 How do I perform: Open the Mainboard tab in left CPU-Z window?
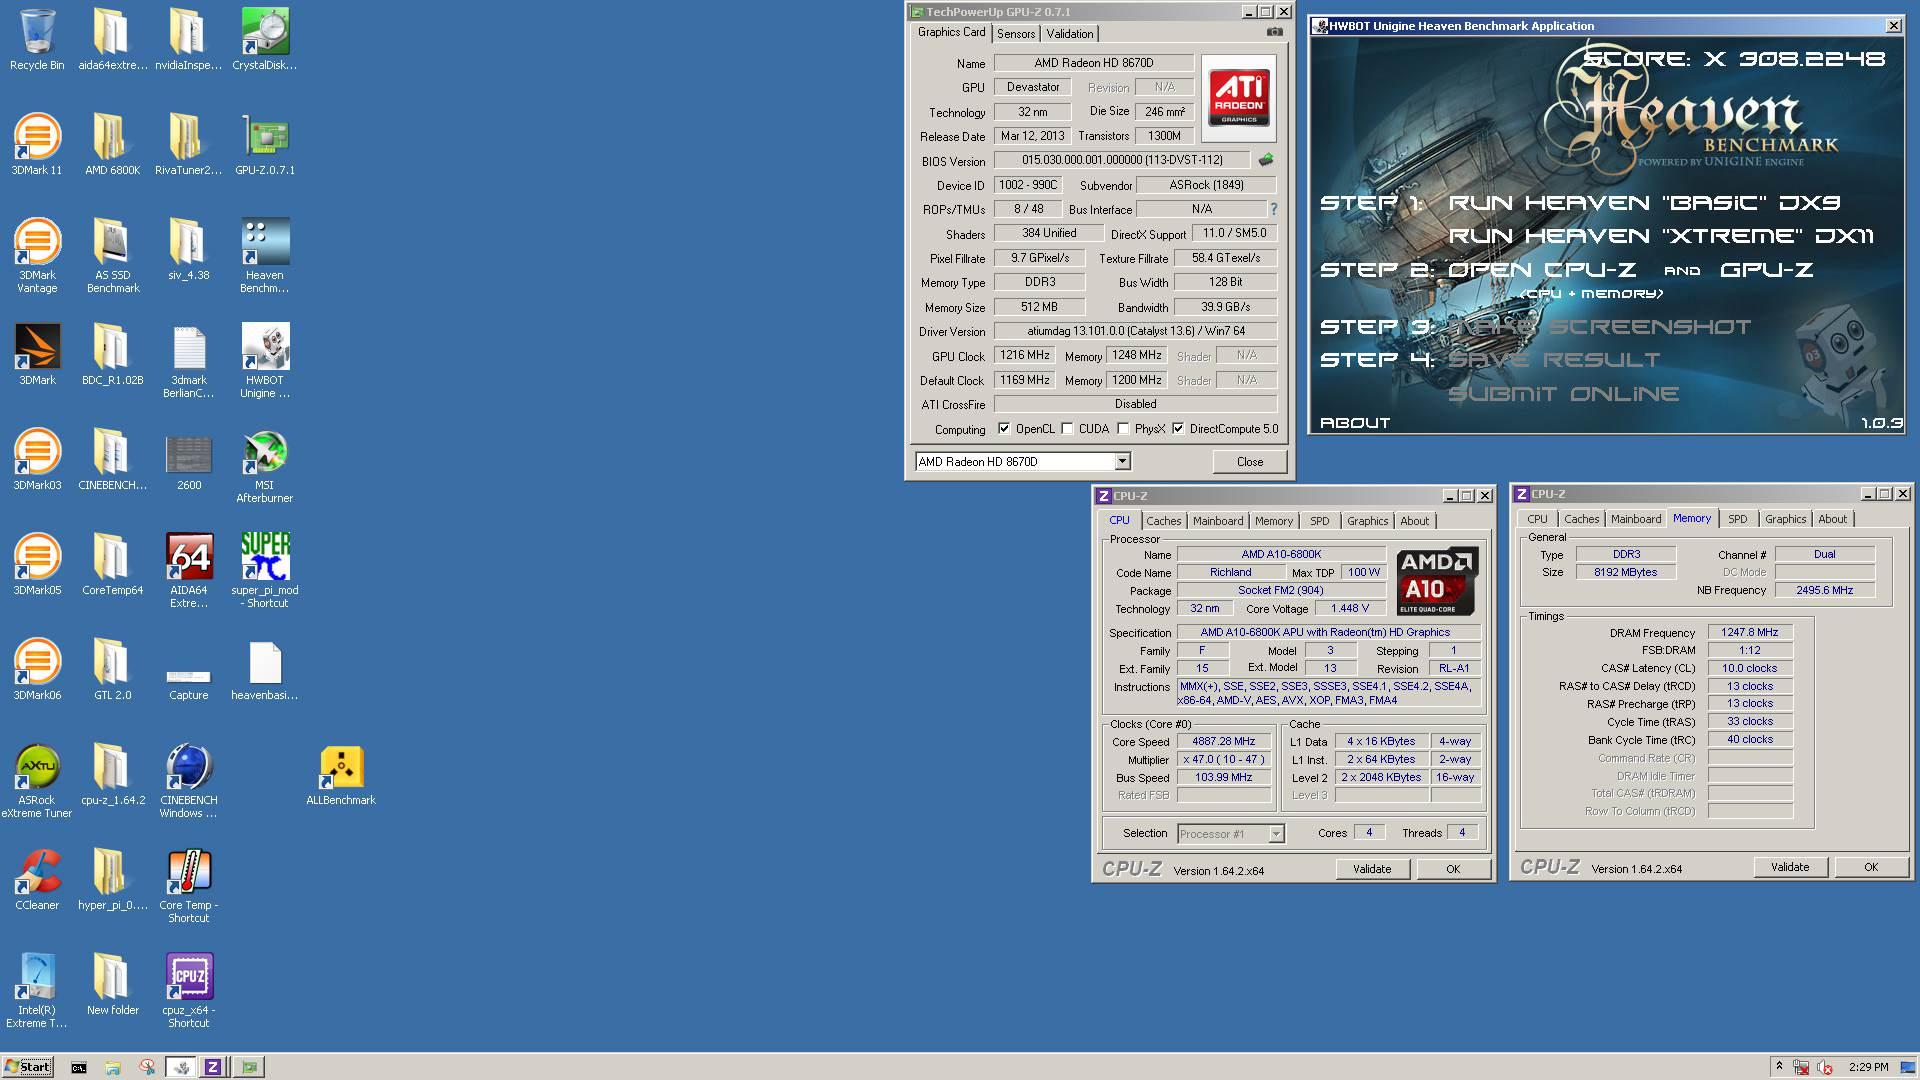1218,521
